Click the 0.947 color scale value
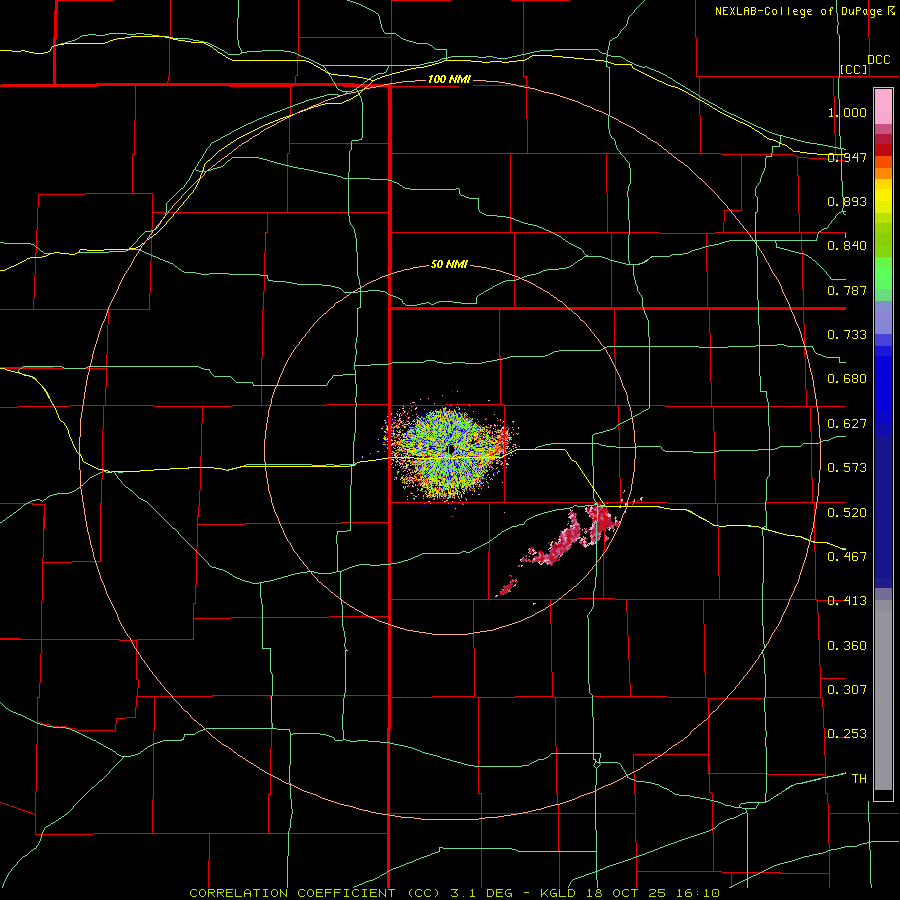 [847, 157]
